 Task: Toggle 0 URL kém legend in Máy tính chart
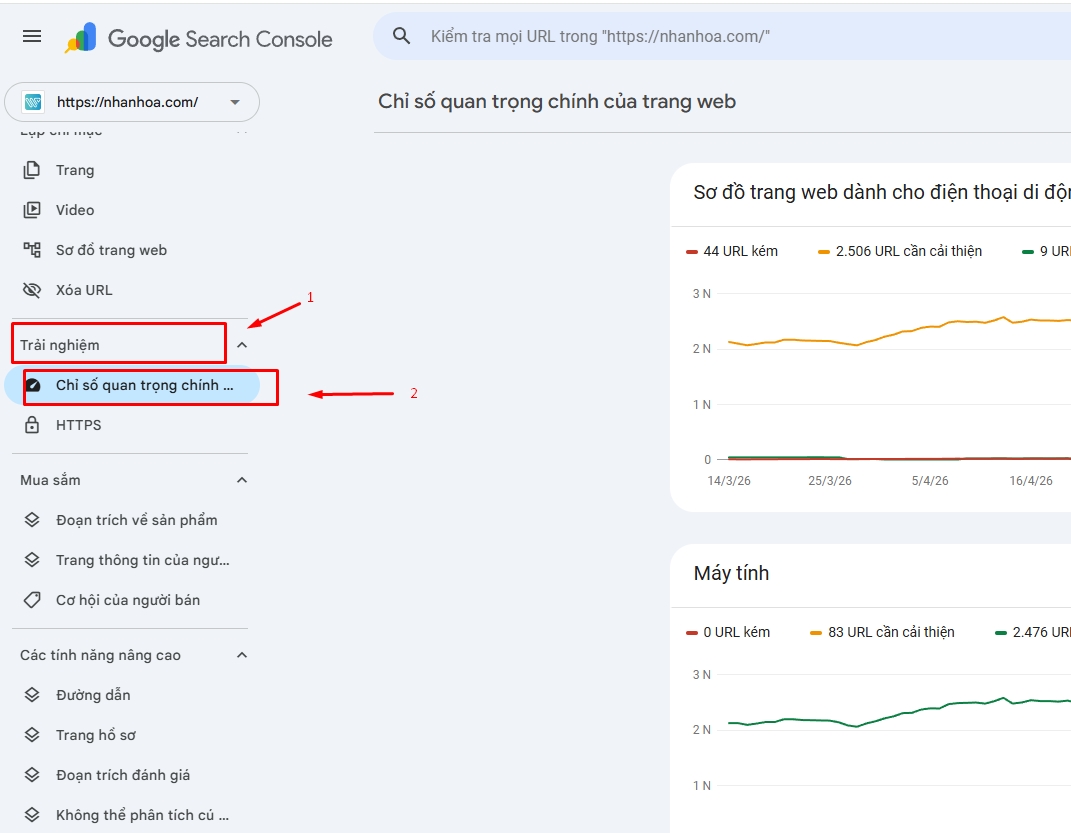[x=728, y=632]
